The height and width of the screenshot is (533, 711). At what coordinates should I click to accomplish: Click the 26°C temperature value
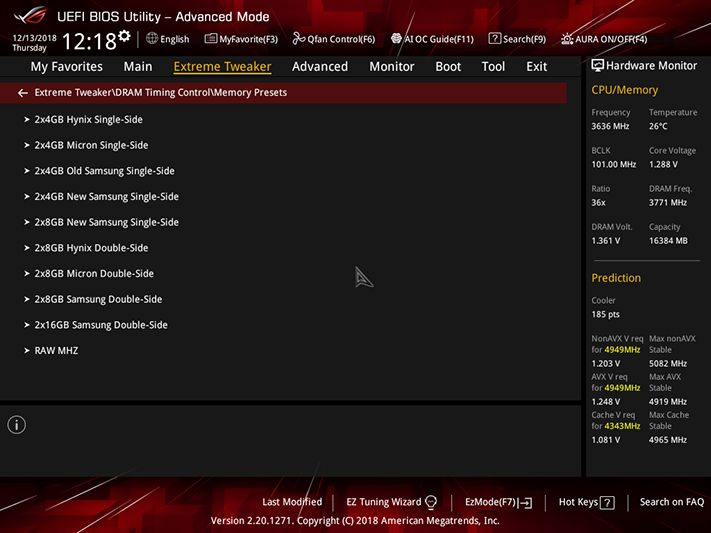click(658, 126)
